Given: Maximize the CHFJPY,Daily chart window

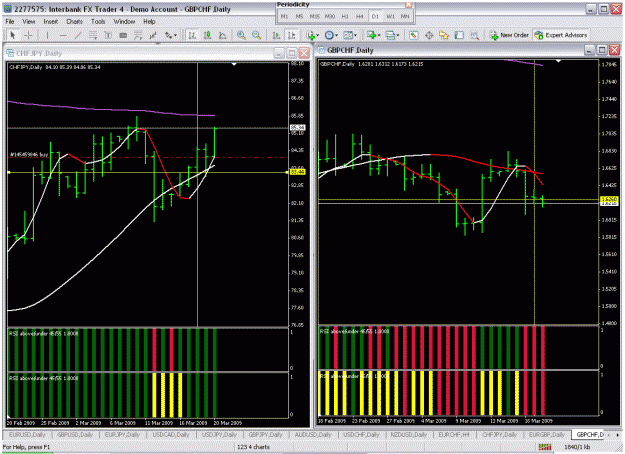Looking at the screenshot, I should click(x=292, y=53).
